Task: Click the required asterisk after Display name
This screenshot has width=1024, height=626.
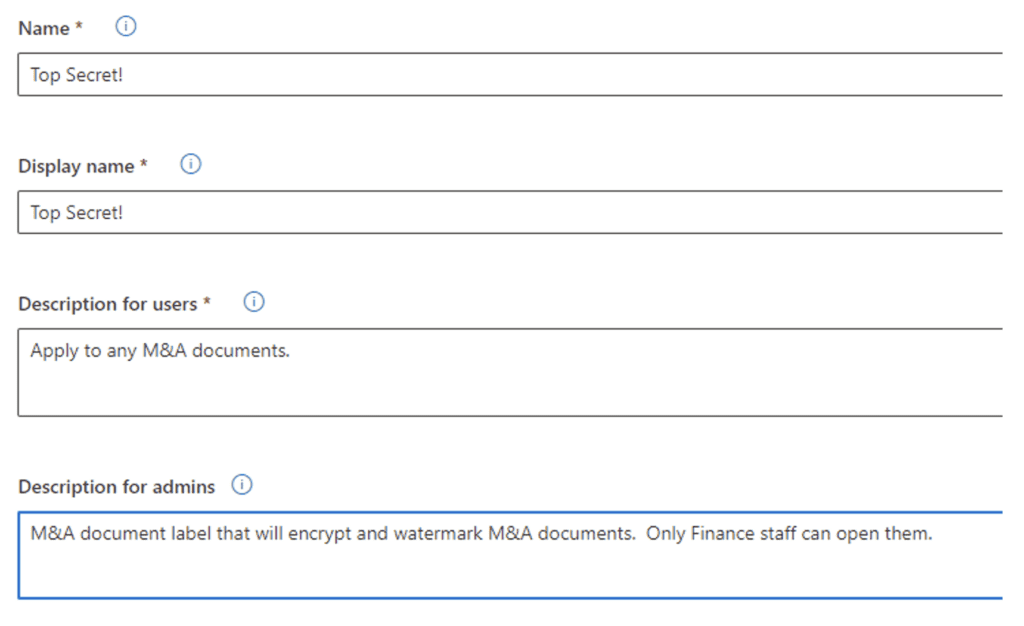Action: (144, 164)
